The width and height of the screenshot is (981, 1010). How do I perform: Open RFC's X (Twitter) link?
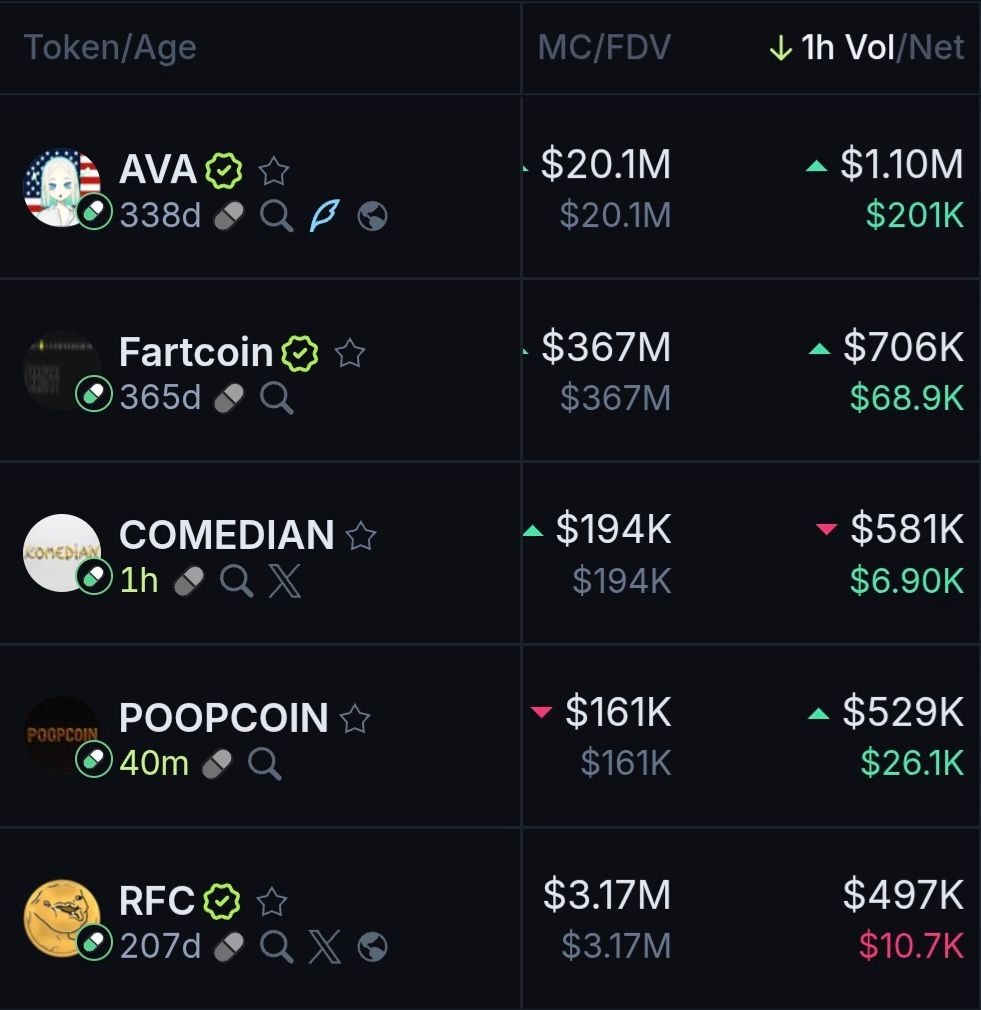pos(324,946)
